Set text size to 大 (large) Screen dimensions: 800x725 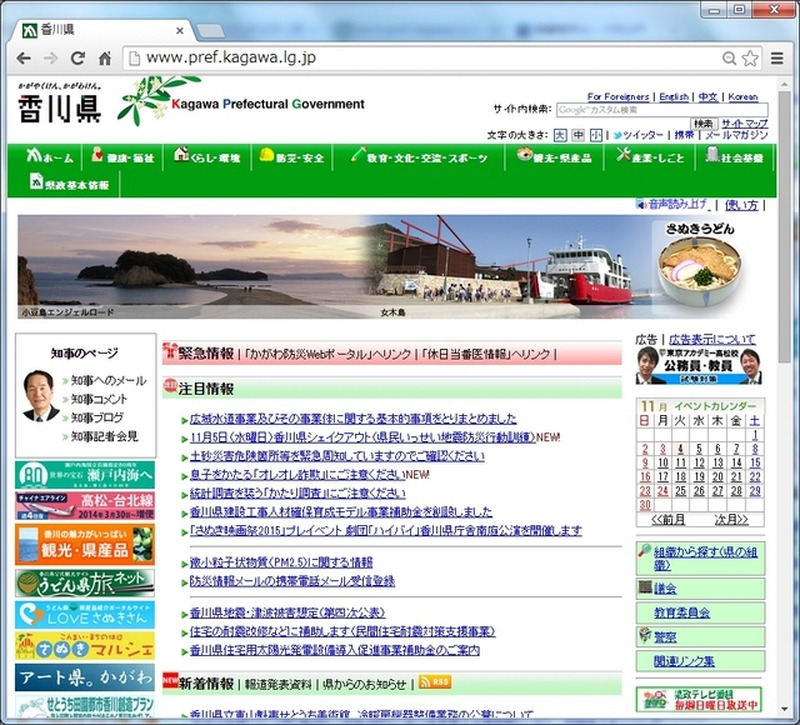point(560,135)
